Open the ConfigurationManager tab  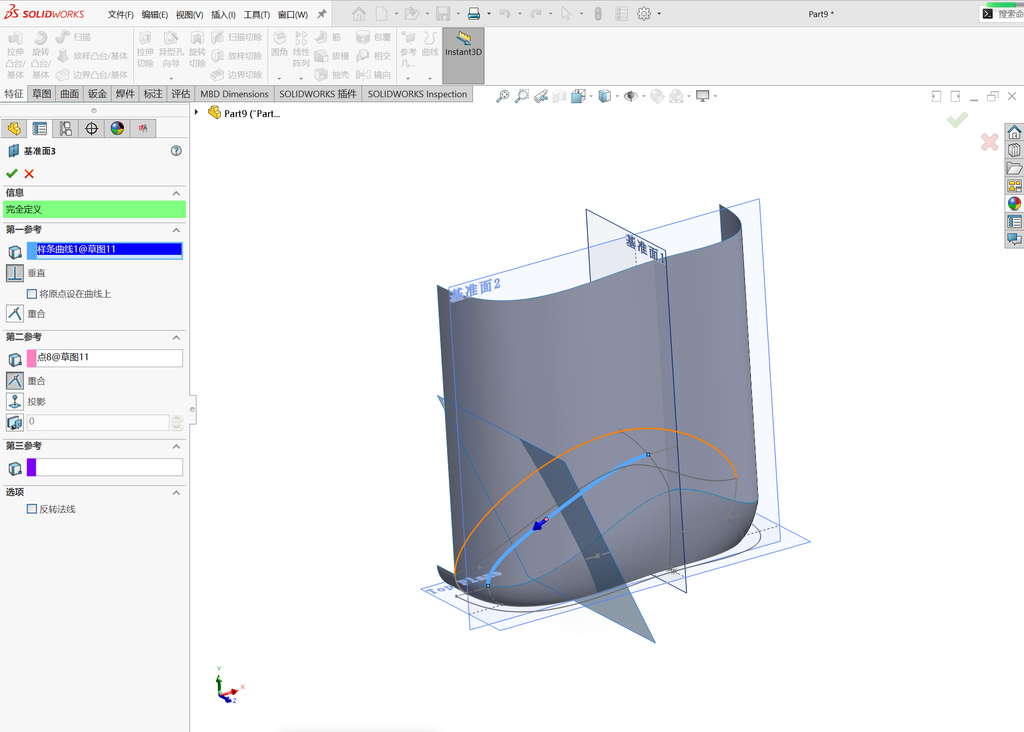click(x=65, y=129)
